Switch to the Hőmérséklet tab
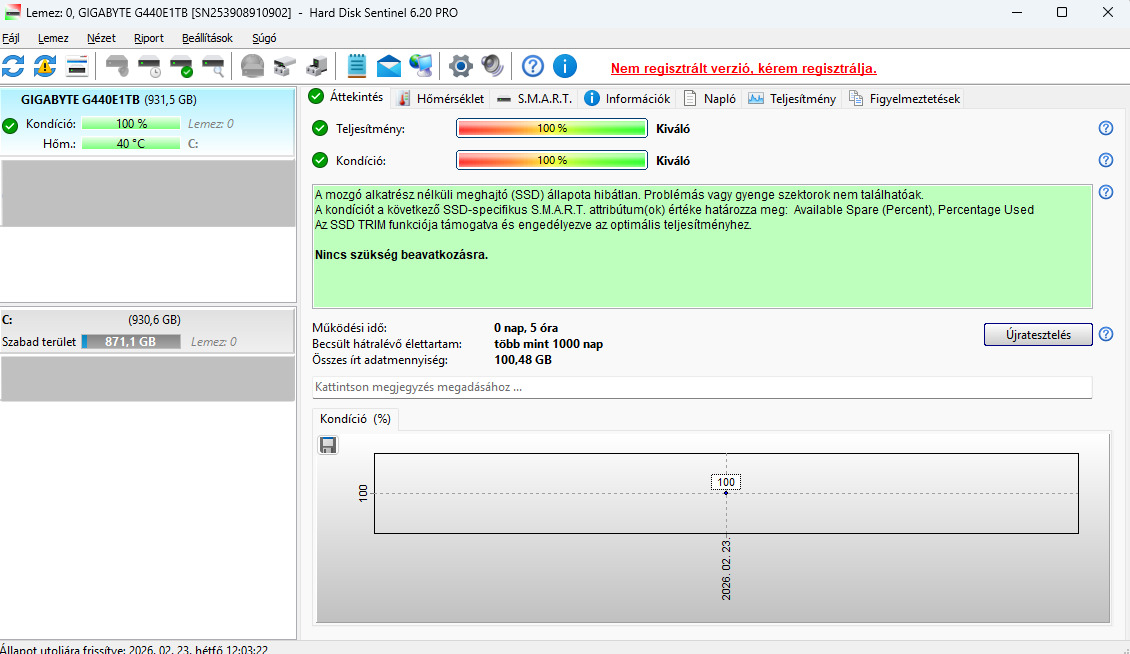The image size is (1130, 654). click(441, 99)
